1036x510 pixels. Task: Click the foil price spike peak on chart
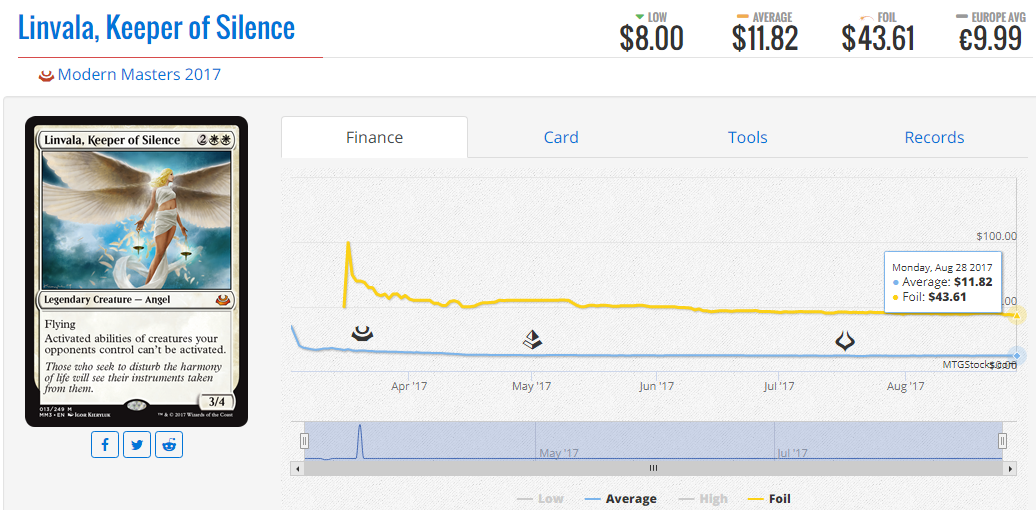click(x=348, y=242)
